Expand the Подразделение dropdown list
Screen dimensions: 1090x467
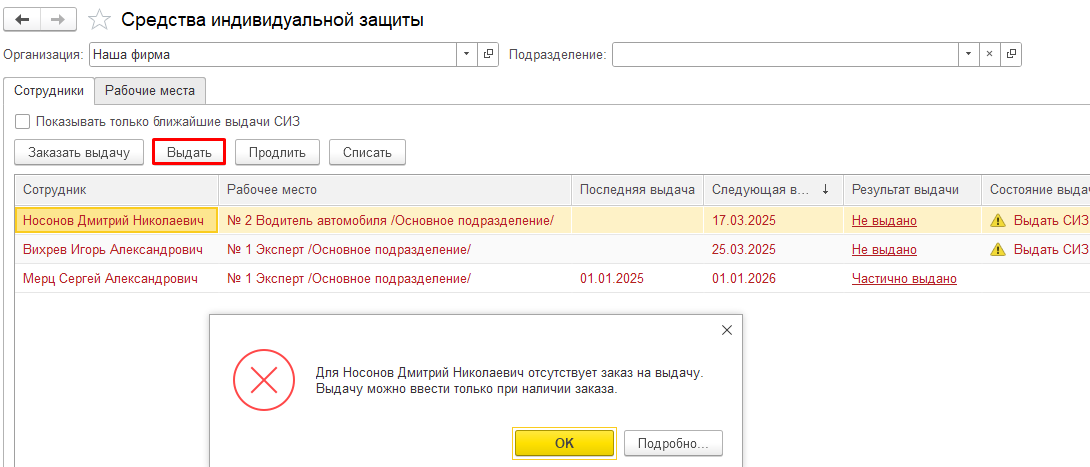pyautogui.click(x=967, y=54)
